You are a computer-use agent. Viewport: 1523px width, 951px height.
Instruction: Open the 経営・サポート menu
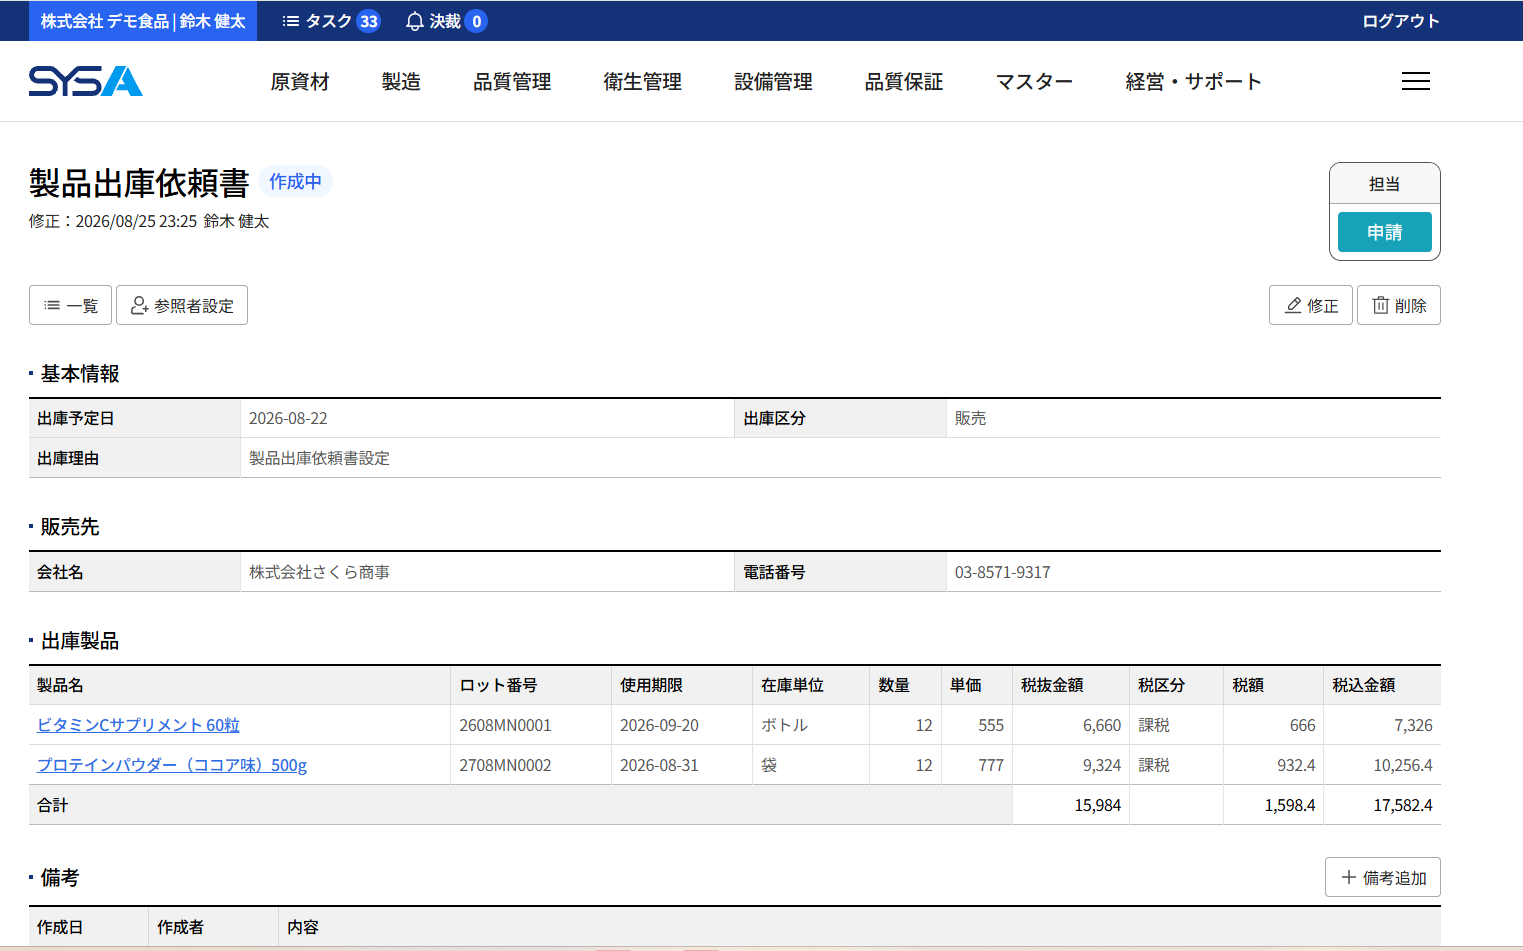1193,82
